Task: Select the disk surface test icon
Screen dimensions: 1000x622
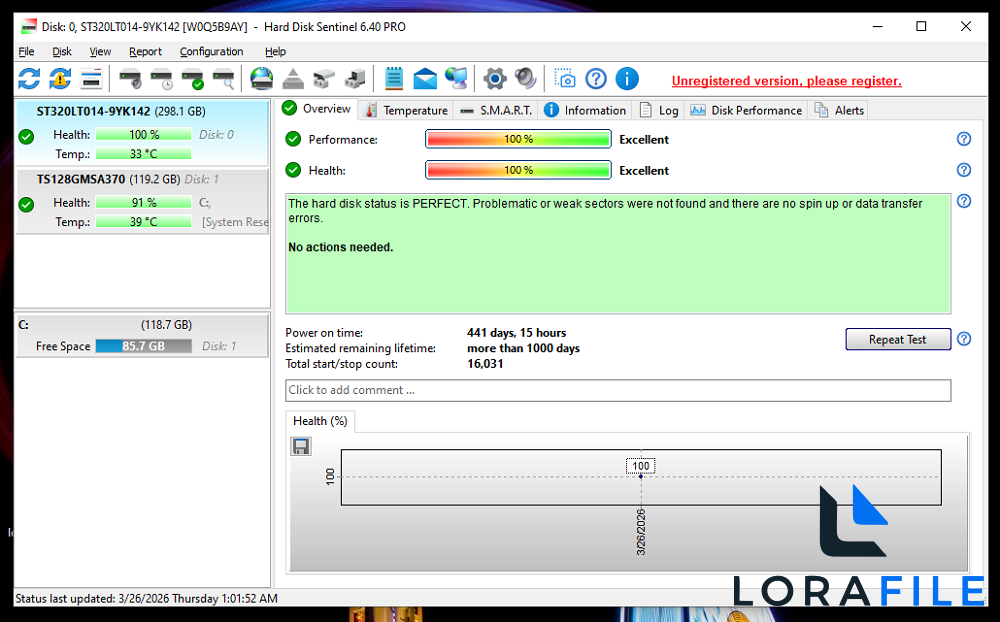Action: (x=222, y=78)
